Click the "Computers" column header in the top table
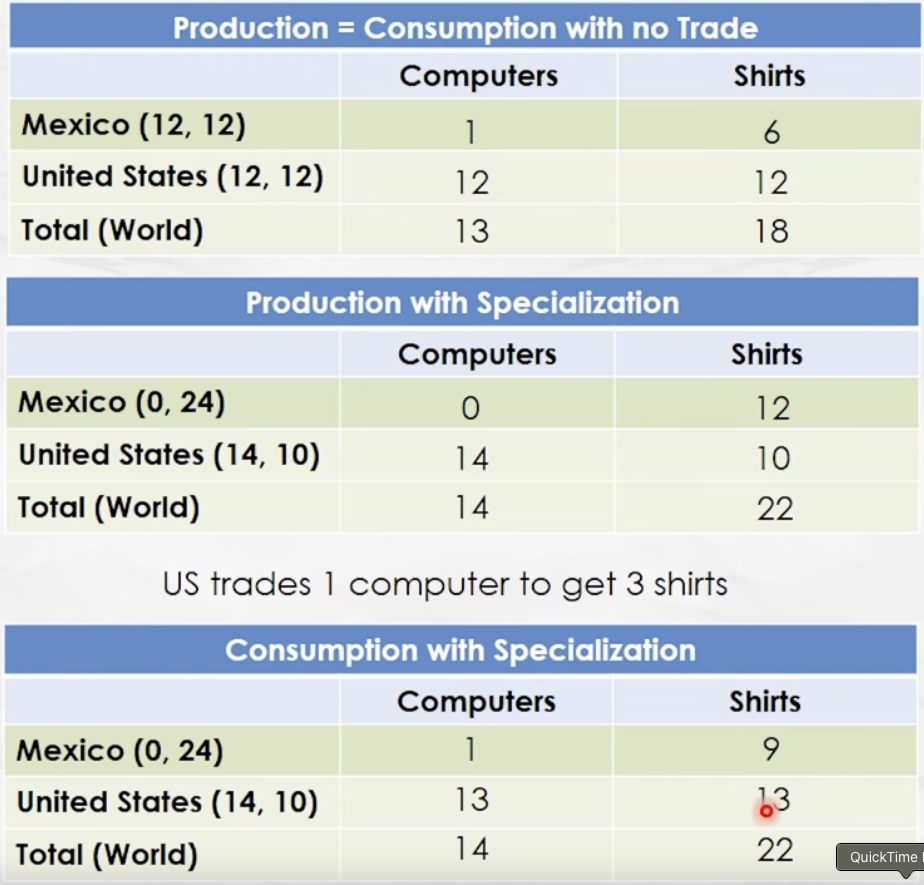Screen dimensions: 924x885 point(479,76)
